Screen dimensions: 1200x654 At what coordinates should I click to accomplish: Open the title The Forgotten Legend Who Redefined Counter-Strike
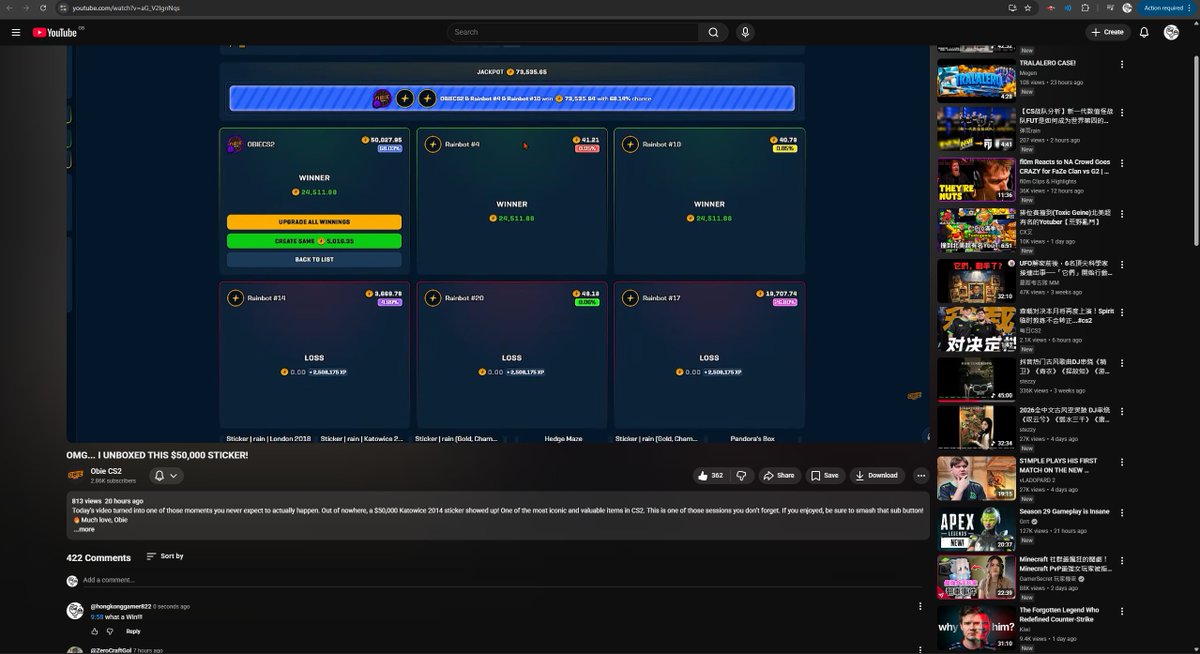click(x=1059, y=614)
